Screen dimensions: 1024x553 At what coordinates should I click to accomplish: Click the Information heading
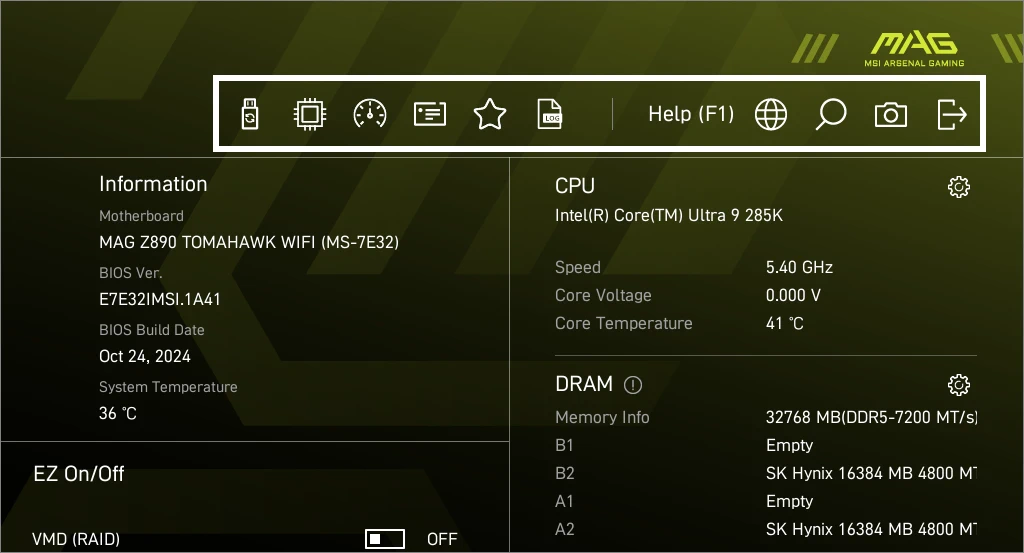153,184
